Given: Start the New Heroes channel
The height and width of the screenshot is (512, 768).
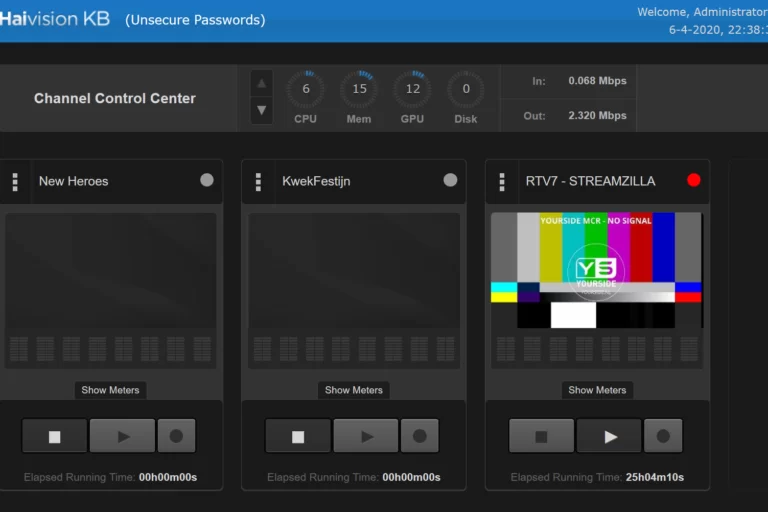Looking at the screenshot, I should pyautogui.click(x=122, y=436).
